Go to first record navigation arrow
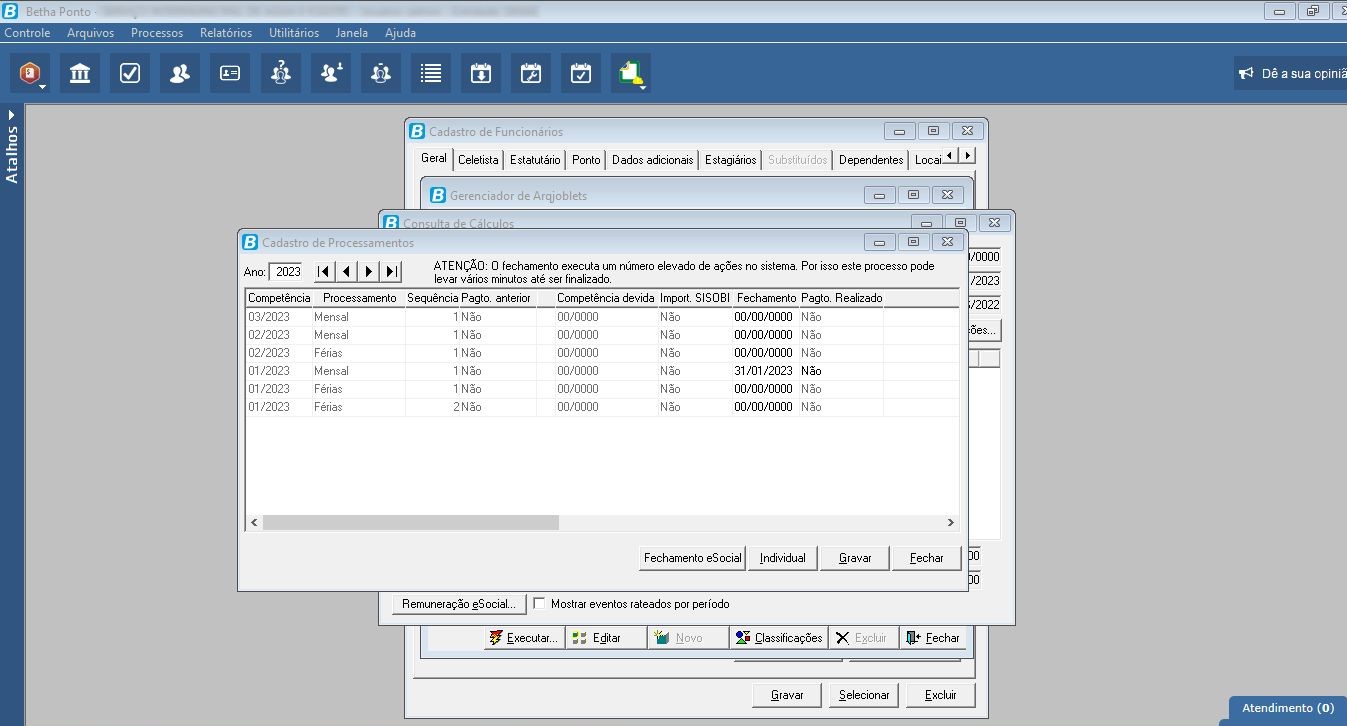This screenshot has width=1347, height=726. [x=324, y=272]
